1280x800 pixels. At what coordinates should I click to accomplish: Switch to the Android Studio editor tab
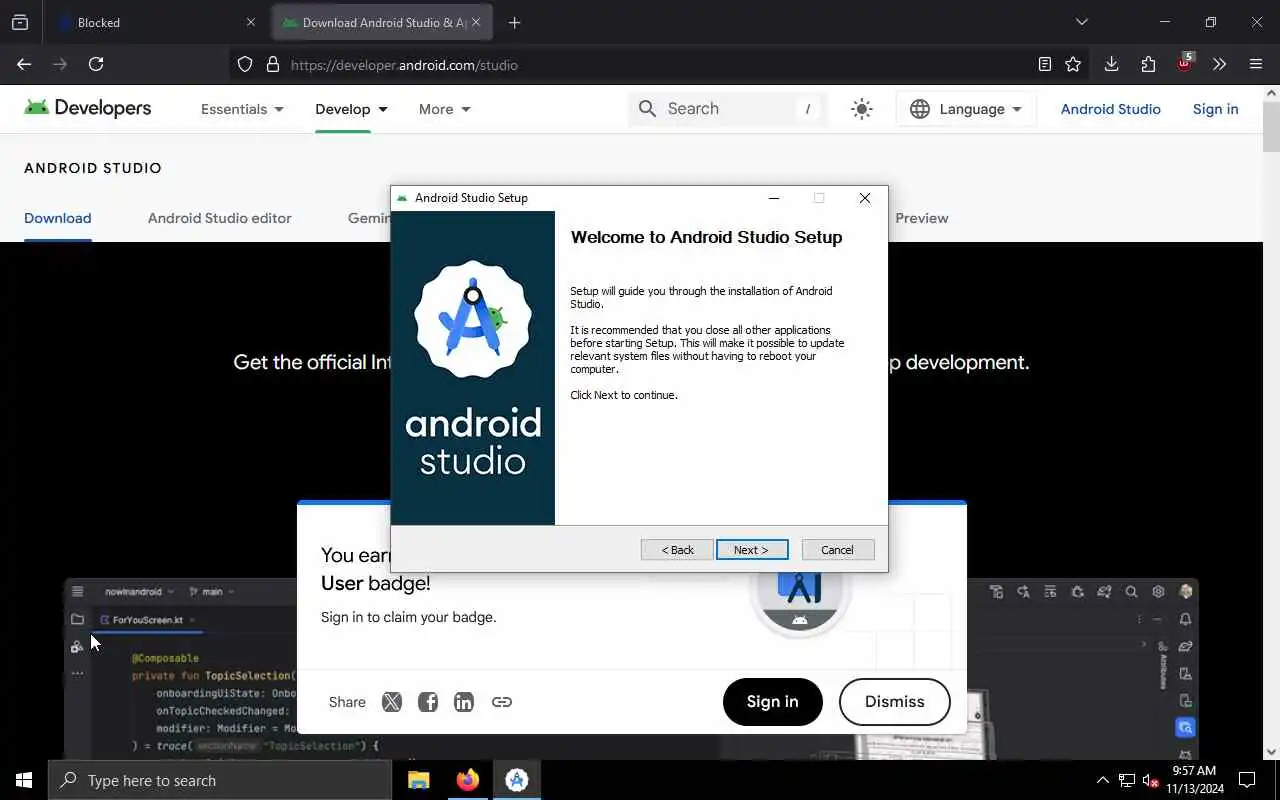pyautogui.click(x=220, y=218)
